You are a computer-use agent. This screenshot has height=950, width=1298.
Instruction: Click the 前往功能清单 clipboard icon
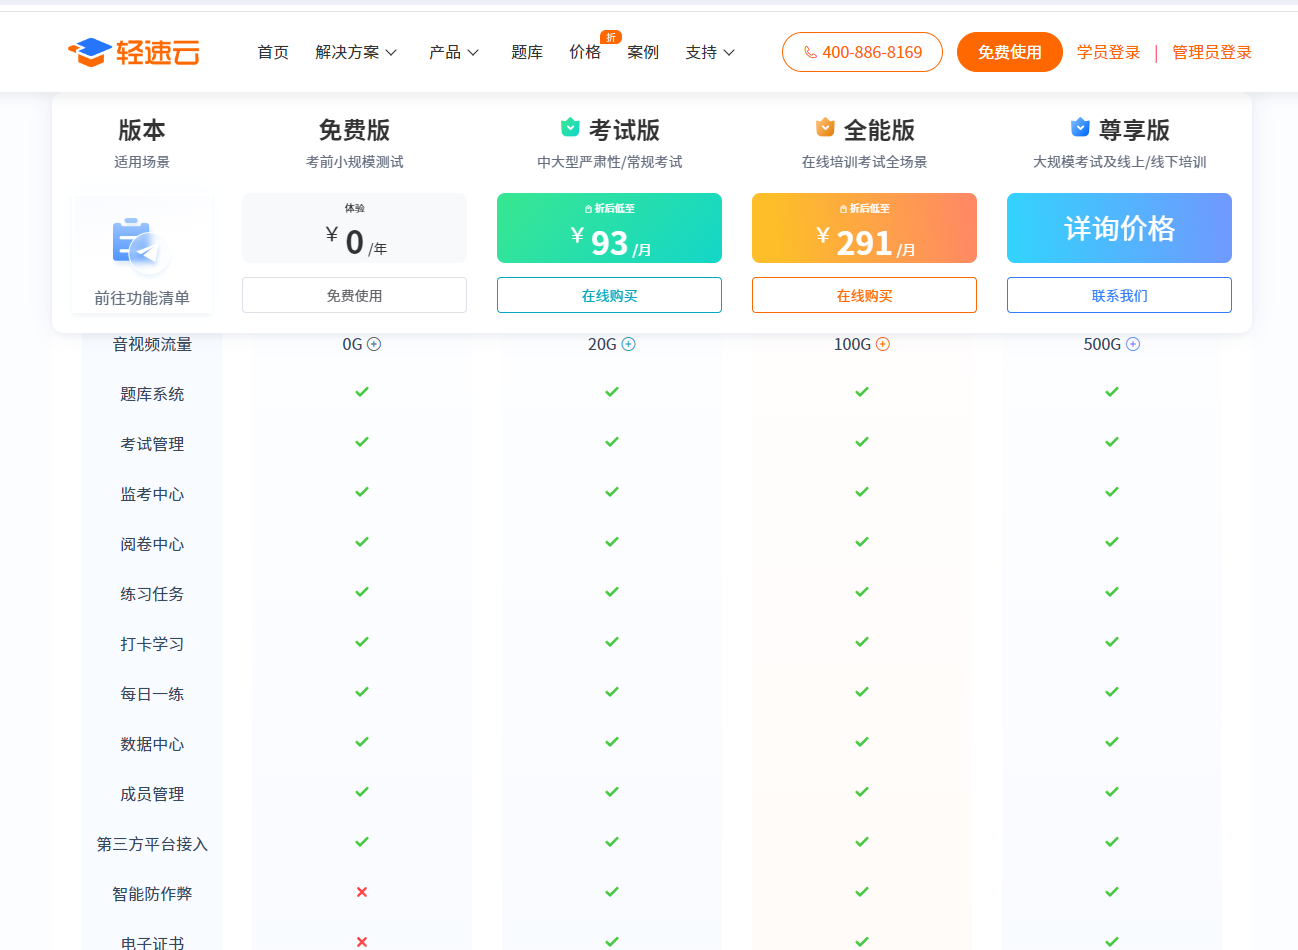pyautogui.click(x=141, y=245)
